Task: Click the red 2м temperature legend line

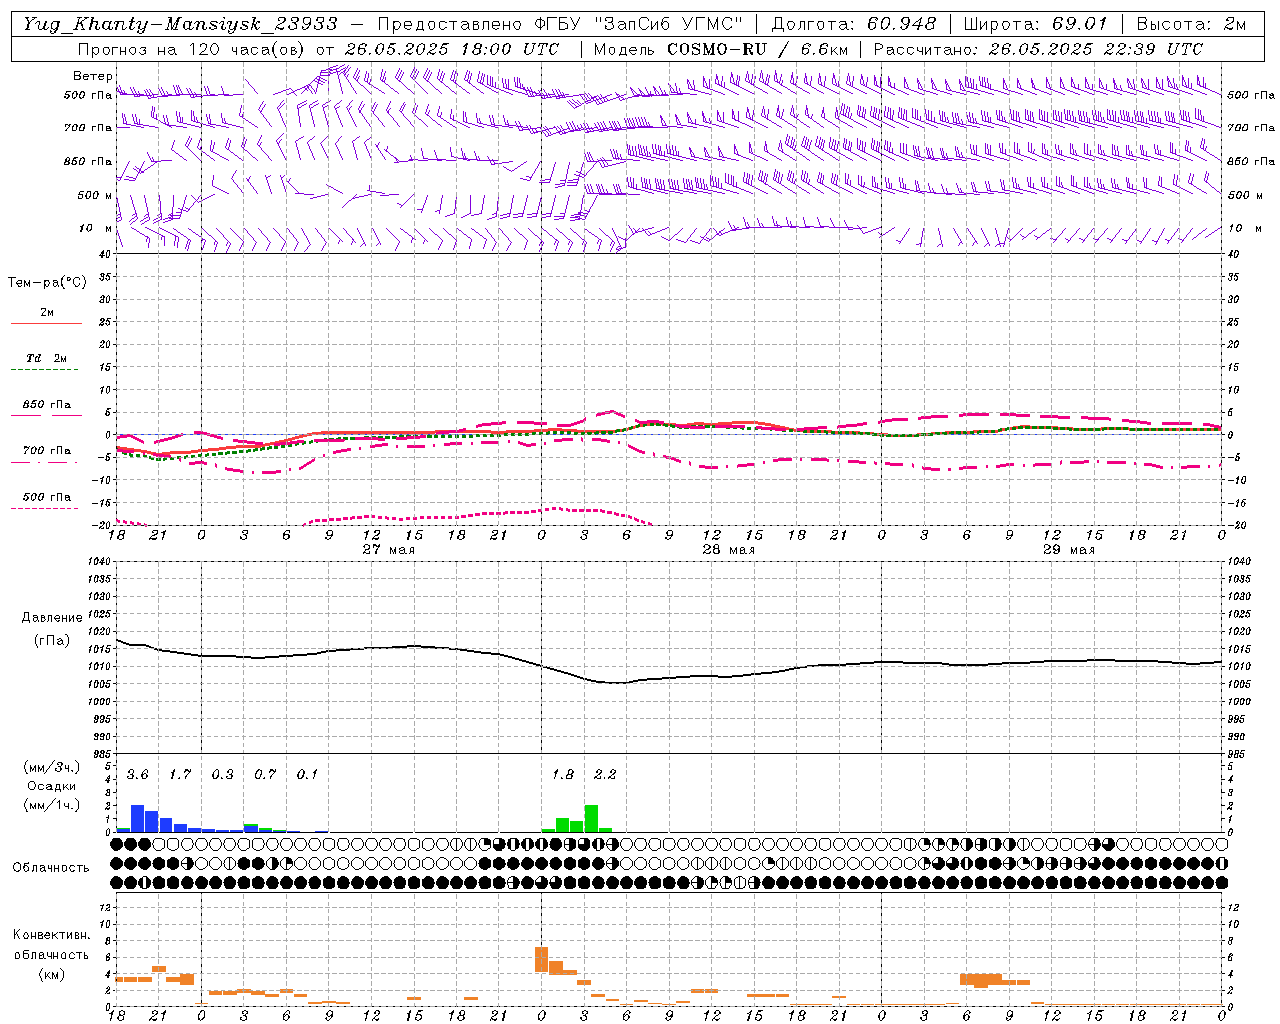Action: pyautogui.click(x=46, y=323)
